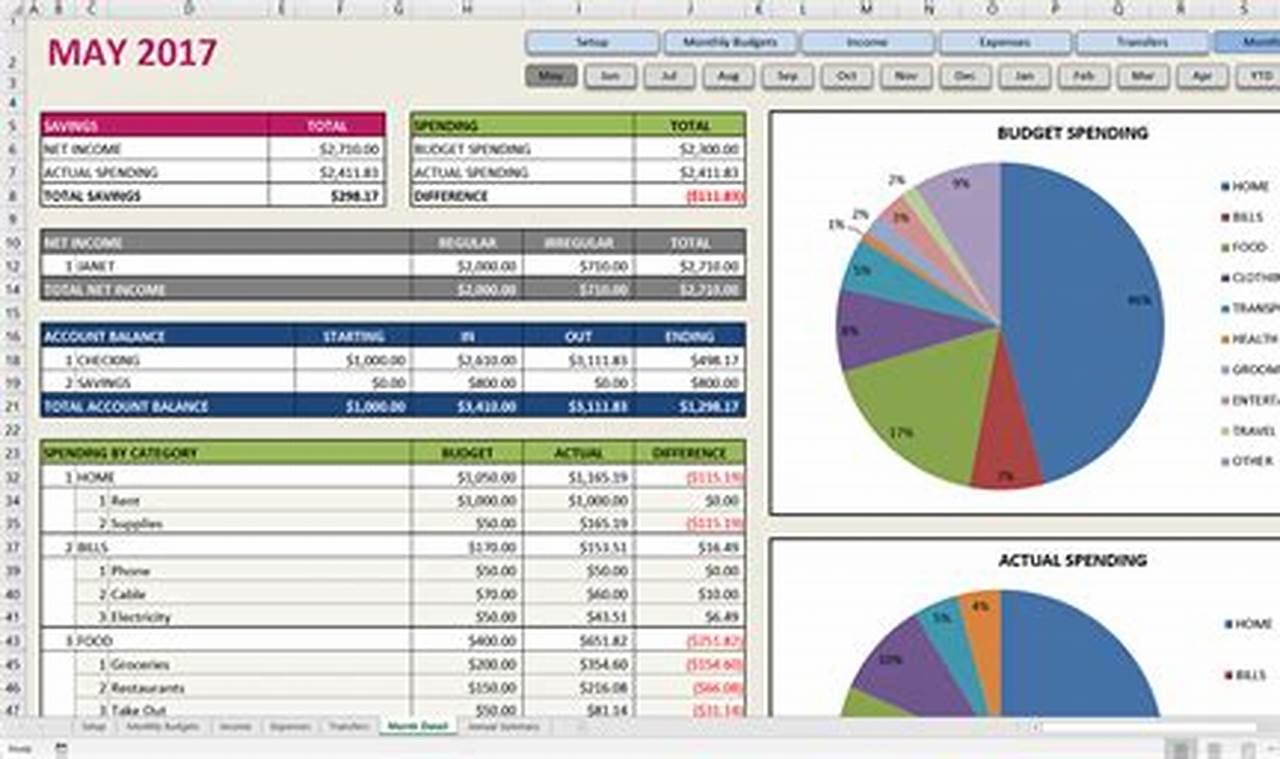Image resolution: width=1280 pixels, height=759 pixels.
Task: Switch to the Transfers sheet tab
Action: (348, 727)
